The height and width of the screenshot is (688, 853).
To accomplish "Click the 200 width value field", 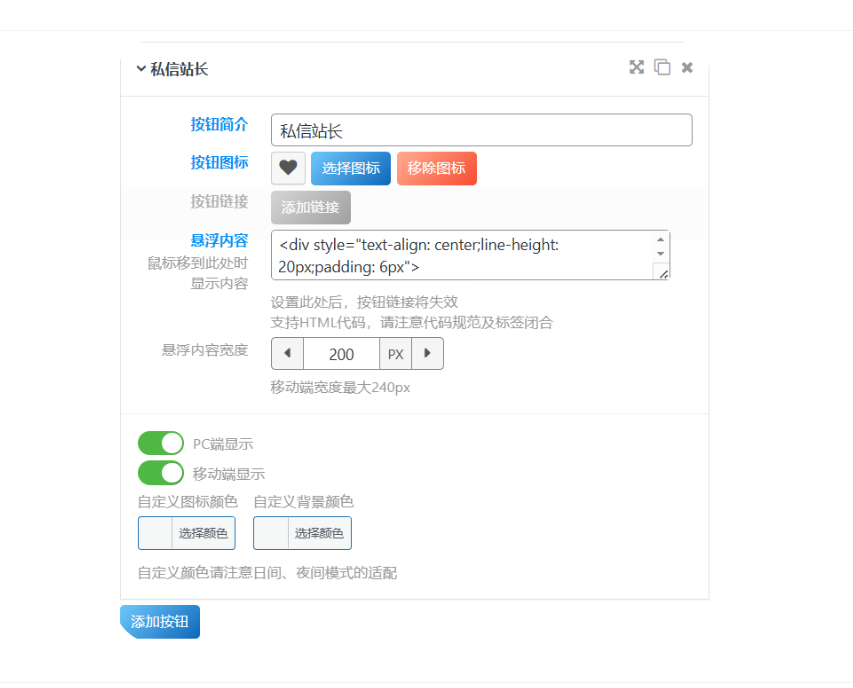I will pos(341,354).
